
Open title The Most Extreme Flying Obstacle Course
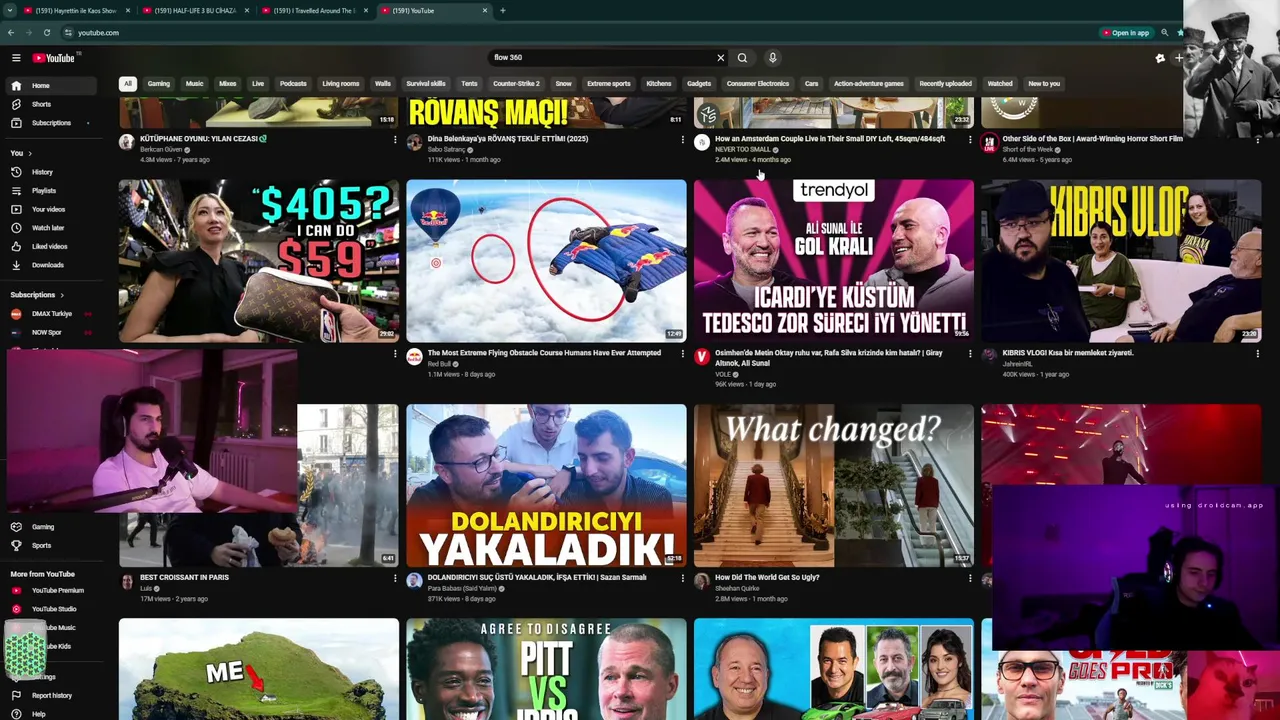point(544,353)
